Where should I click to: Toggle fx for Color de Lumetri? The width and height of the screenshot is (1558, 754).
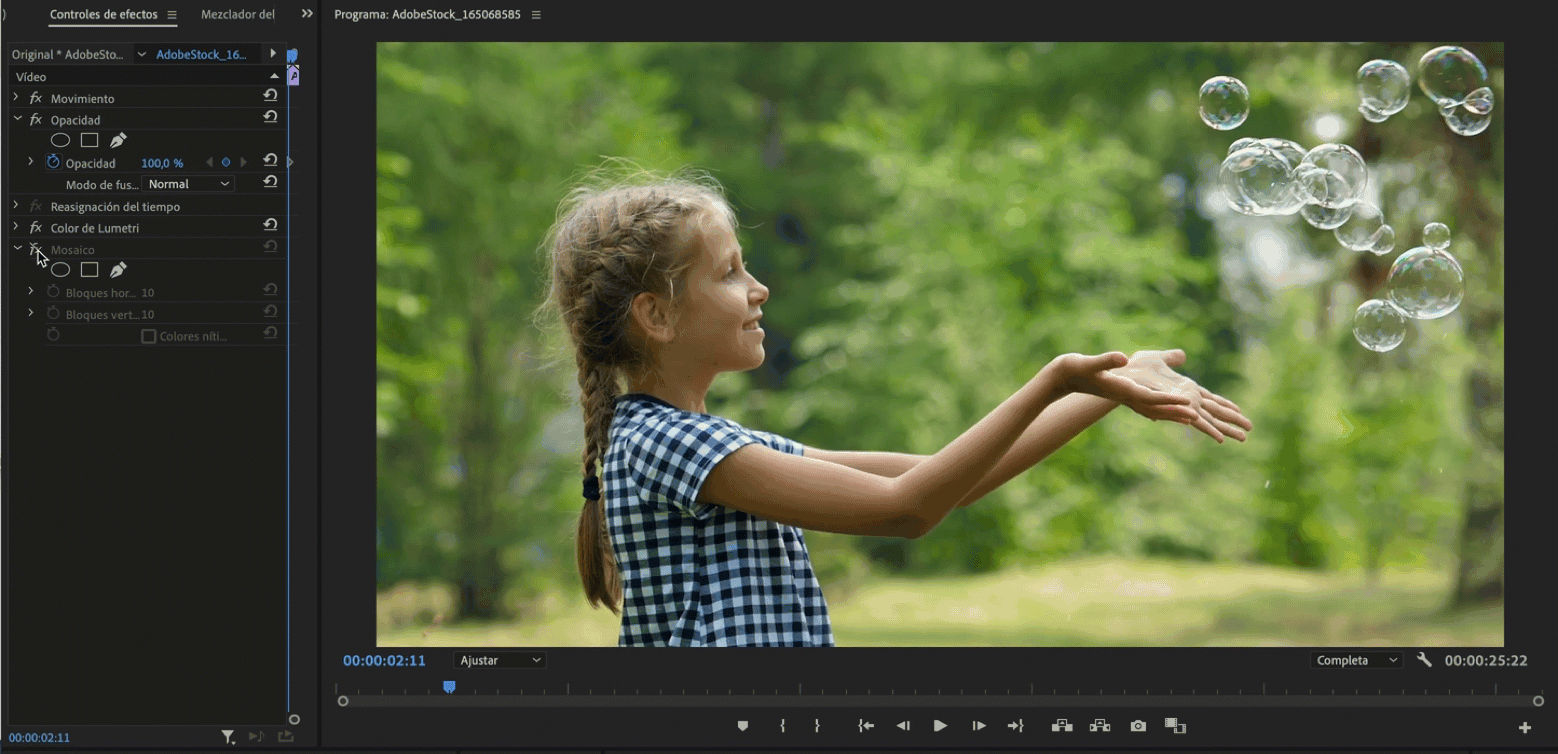coord(36,228)
